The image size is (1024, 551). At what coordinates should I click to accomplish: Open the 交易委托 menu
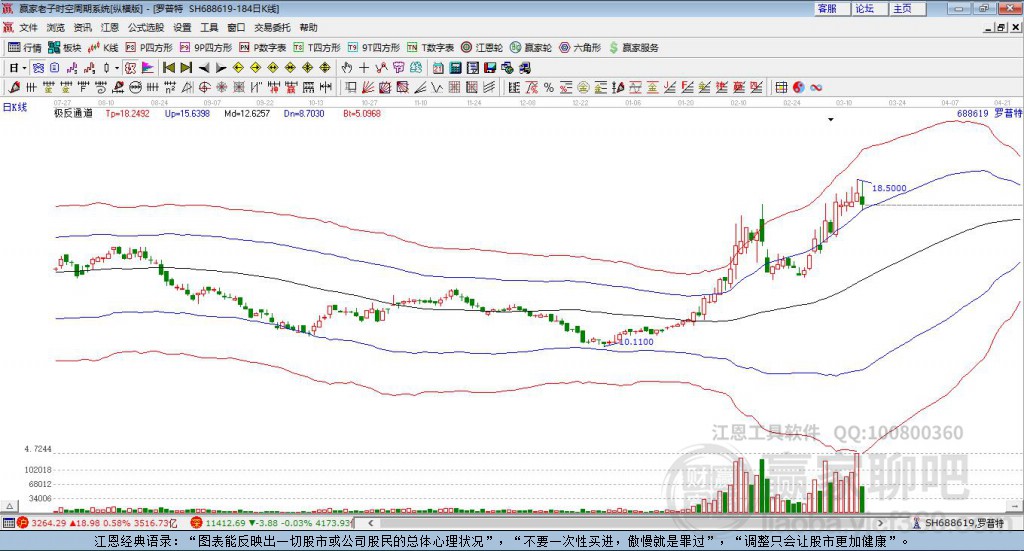pos(272,27)
